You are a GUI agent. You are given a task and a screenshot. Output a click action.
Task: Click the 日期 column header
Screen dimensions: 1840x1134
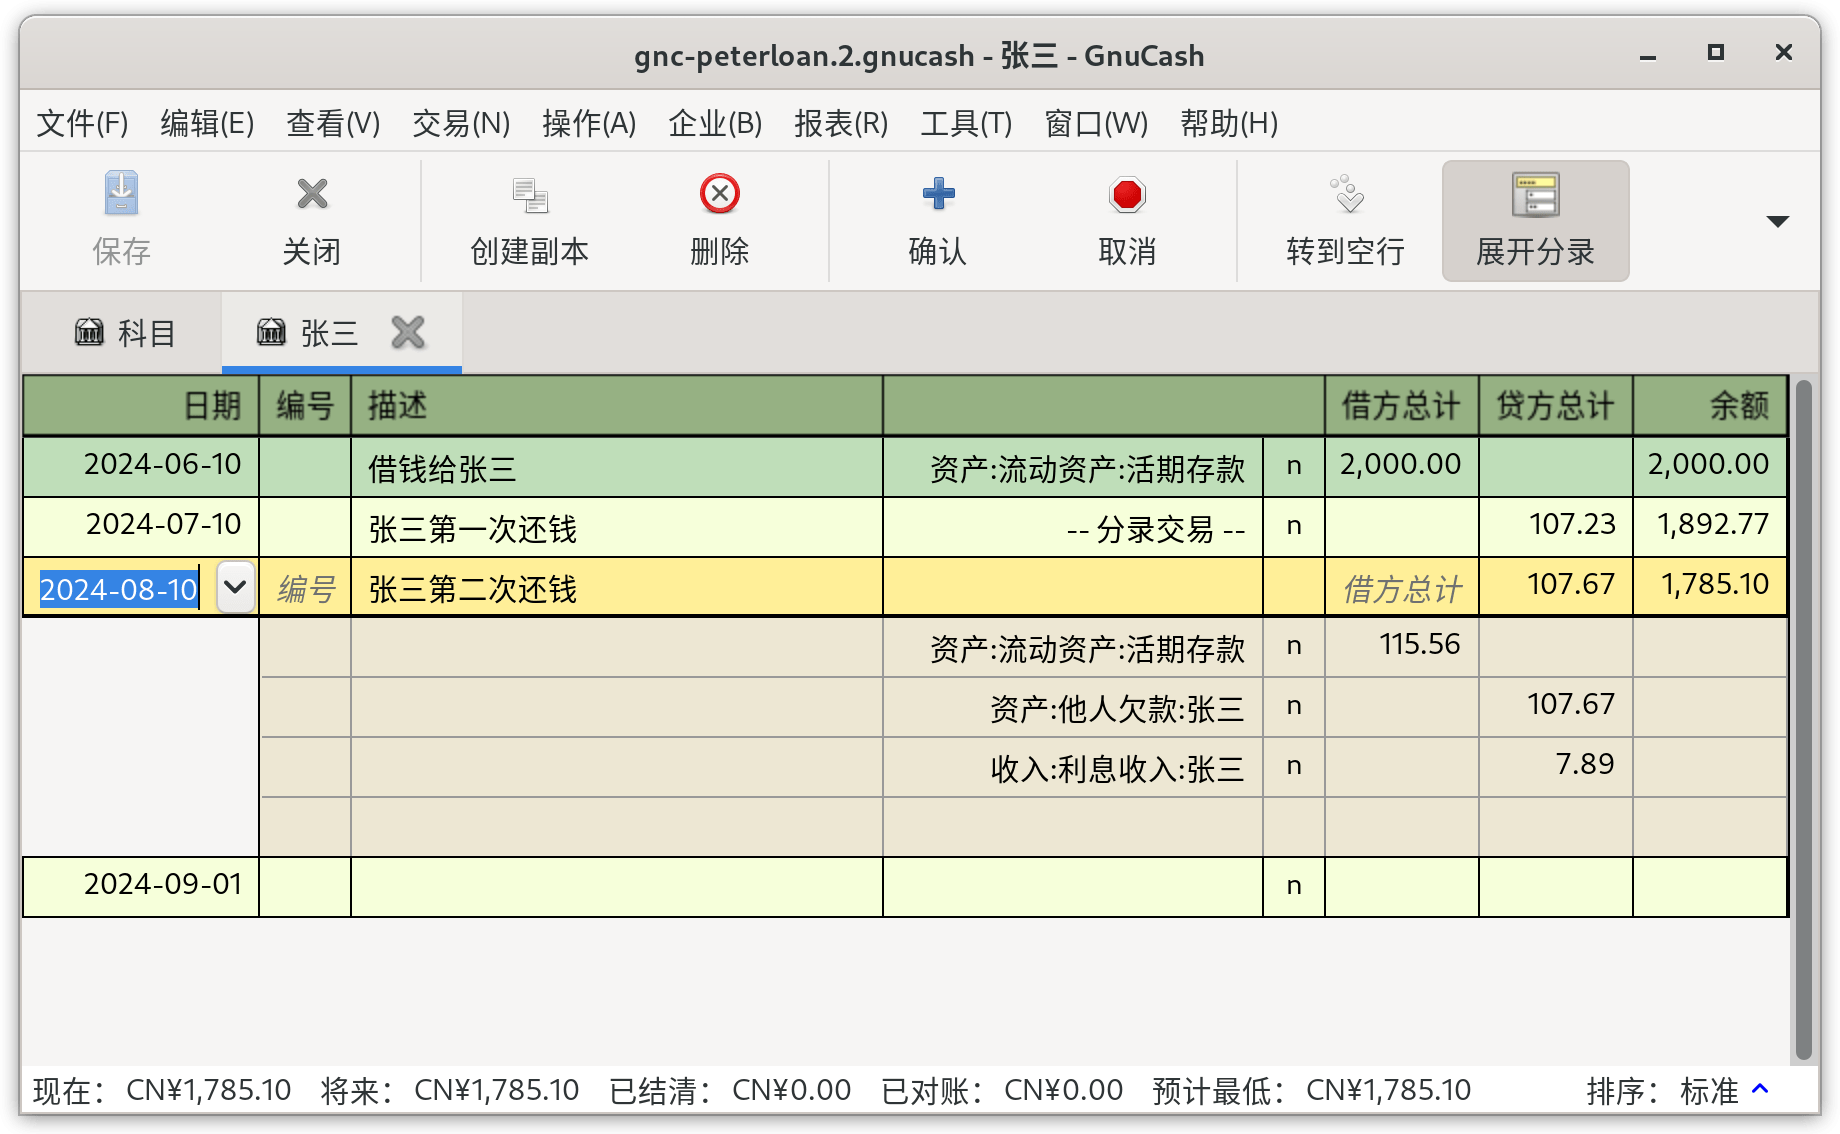(141, 406)
